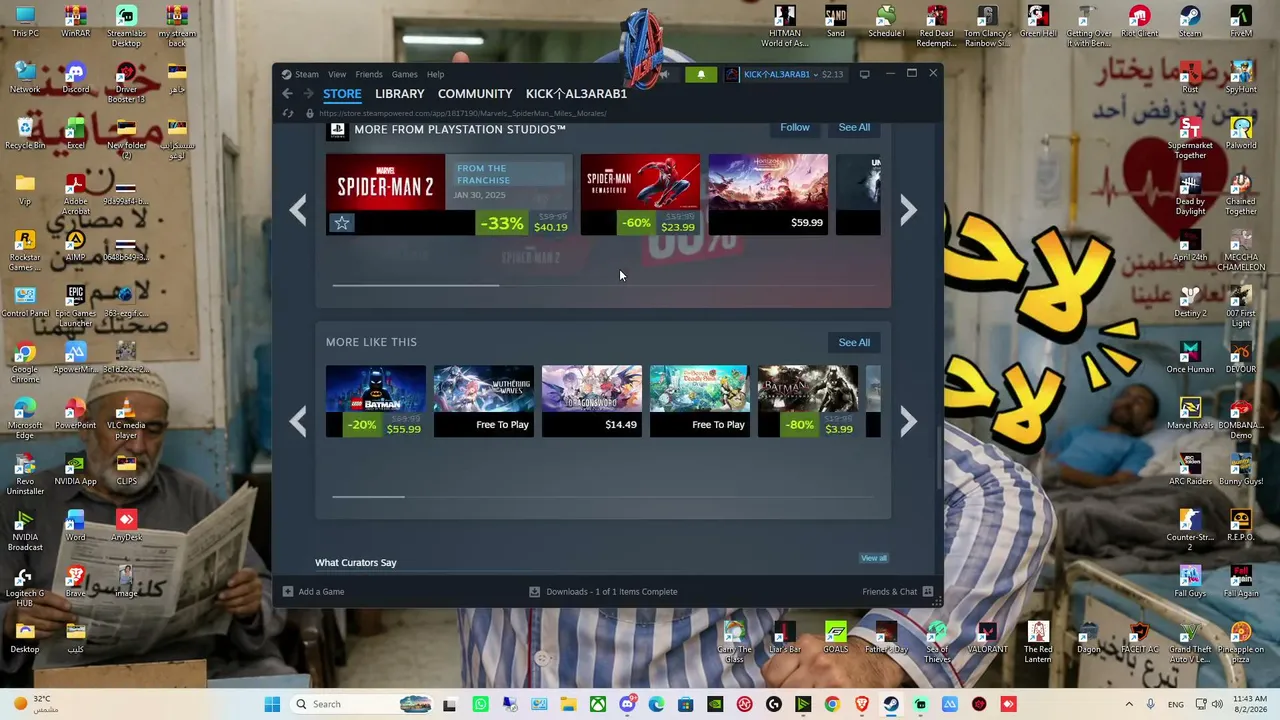Show next More Like This games
The height and width of the screenshot is (720, 1280).
pos(908,421)
